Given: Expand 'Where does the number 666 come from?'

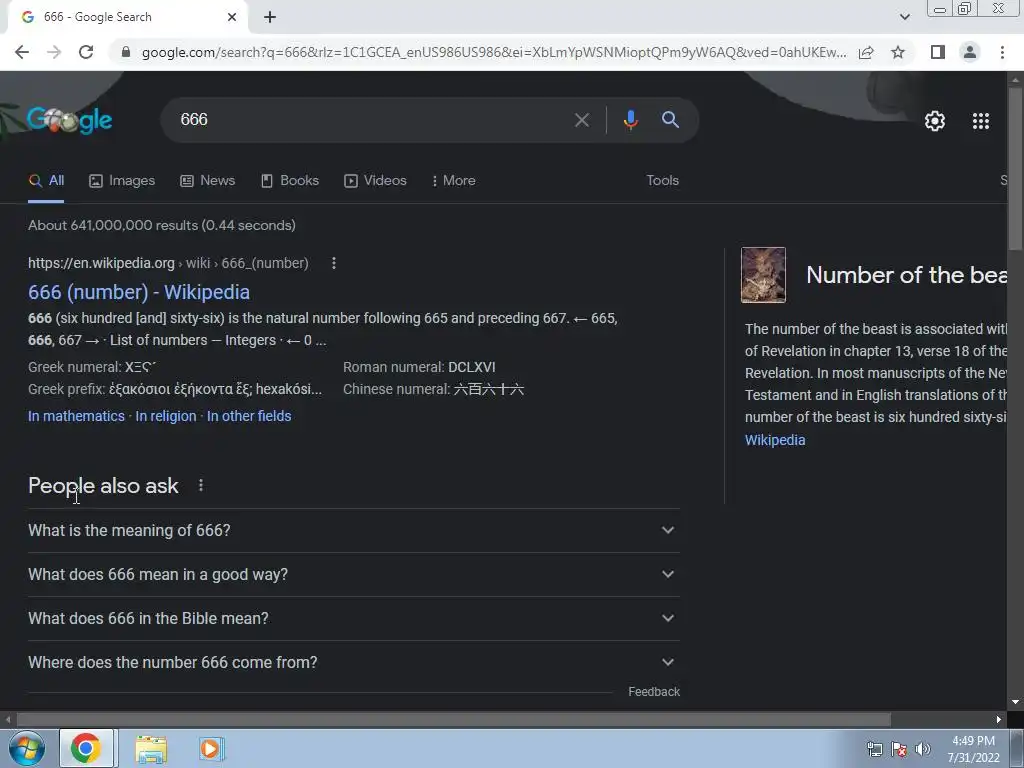Looking at the screenshot, I should point(353,662).
